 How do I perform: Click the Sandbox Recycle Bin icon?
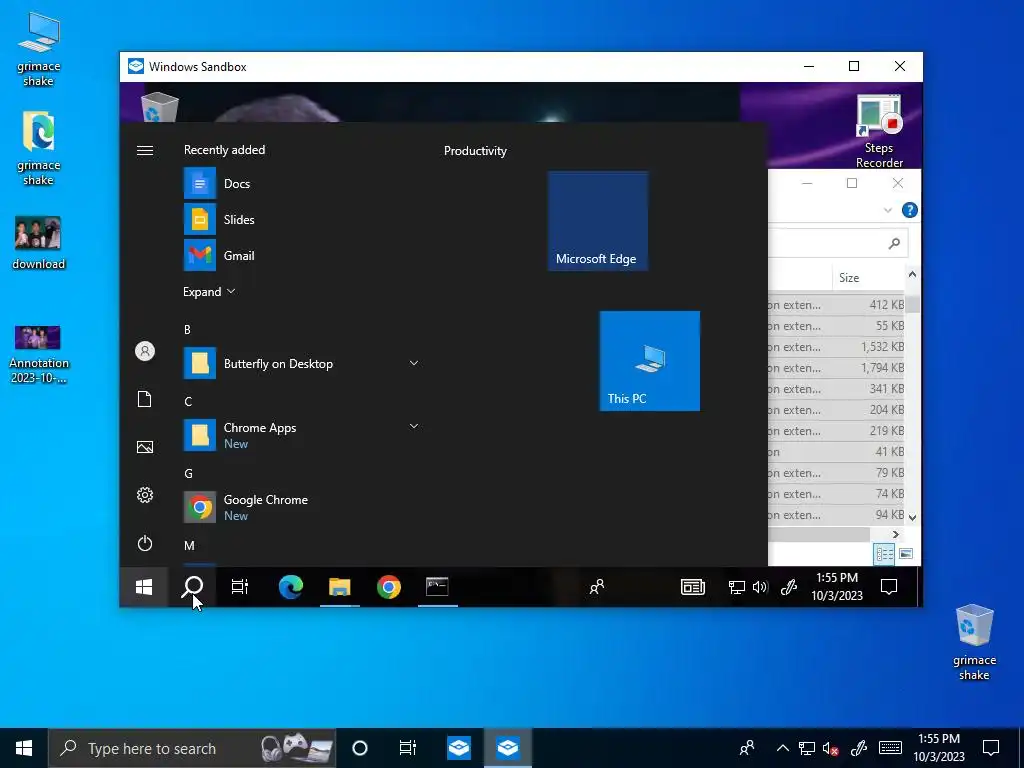click(x=159, y=106)
